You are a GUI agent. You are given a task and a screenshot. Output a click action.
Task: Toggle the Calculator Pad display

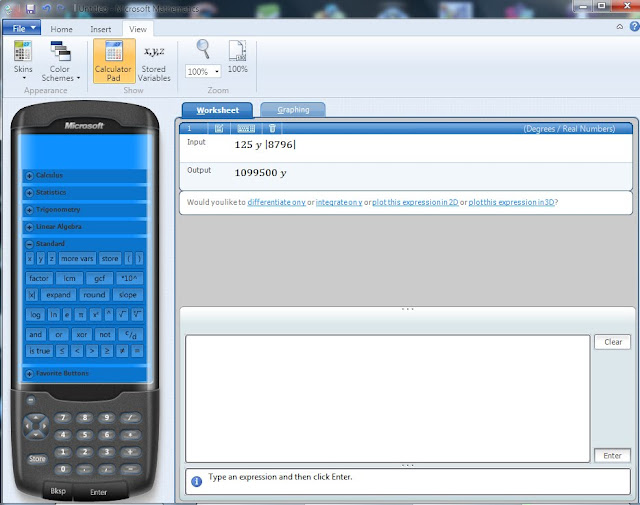114,61
